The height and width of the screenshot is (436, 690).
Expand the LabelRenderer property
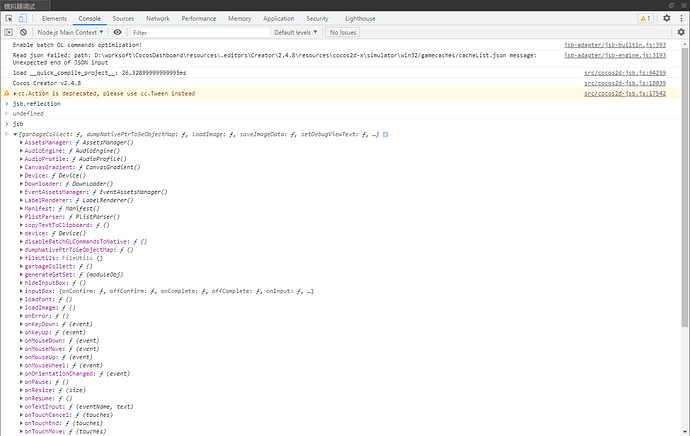(x=21, y=200)
